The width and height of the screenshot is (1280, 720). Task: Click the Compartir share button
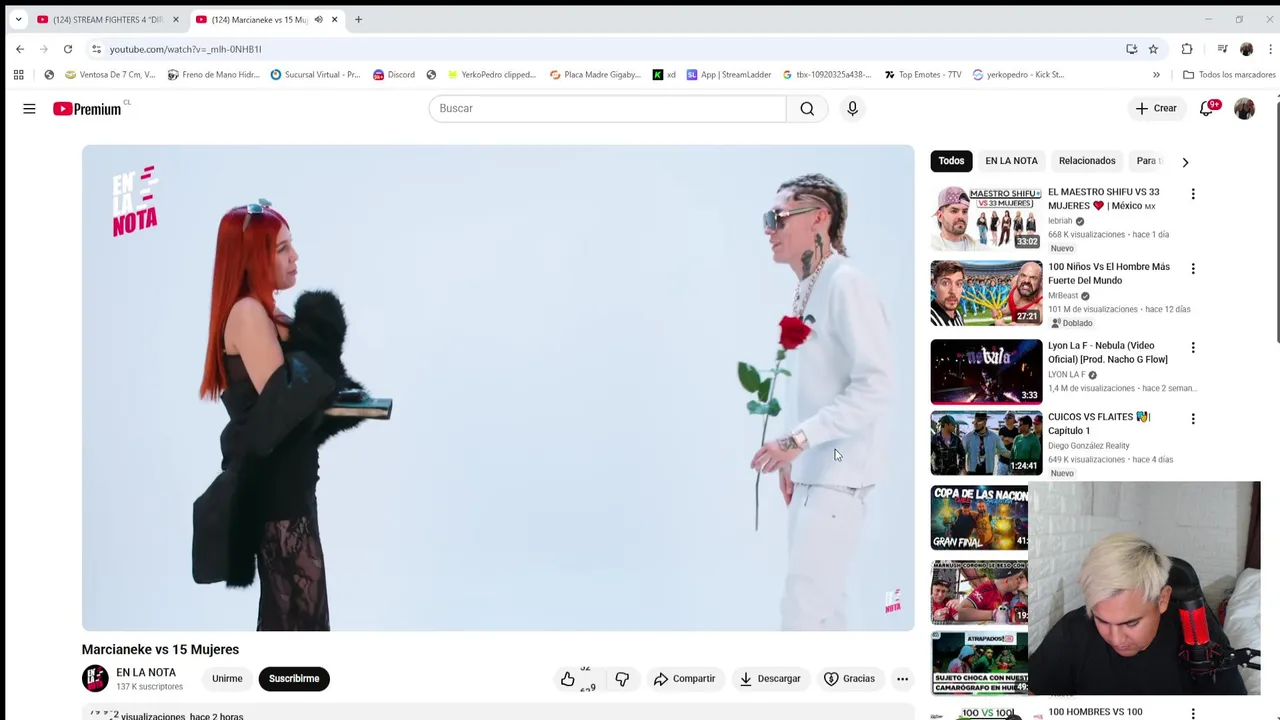[x=685, y=679]
